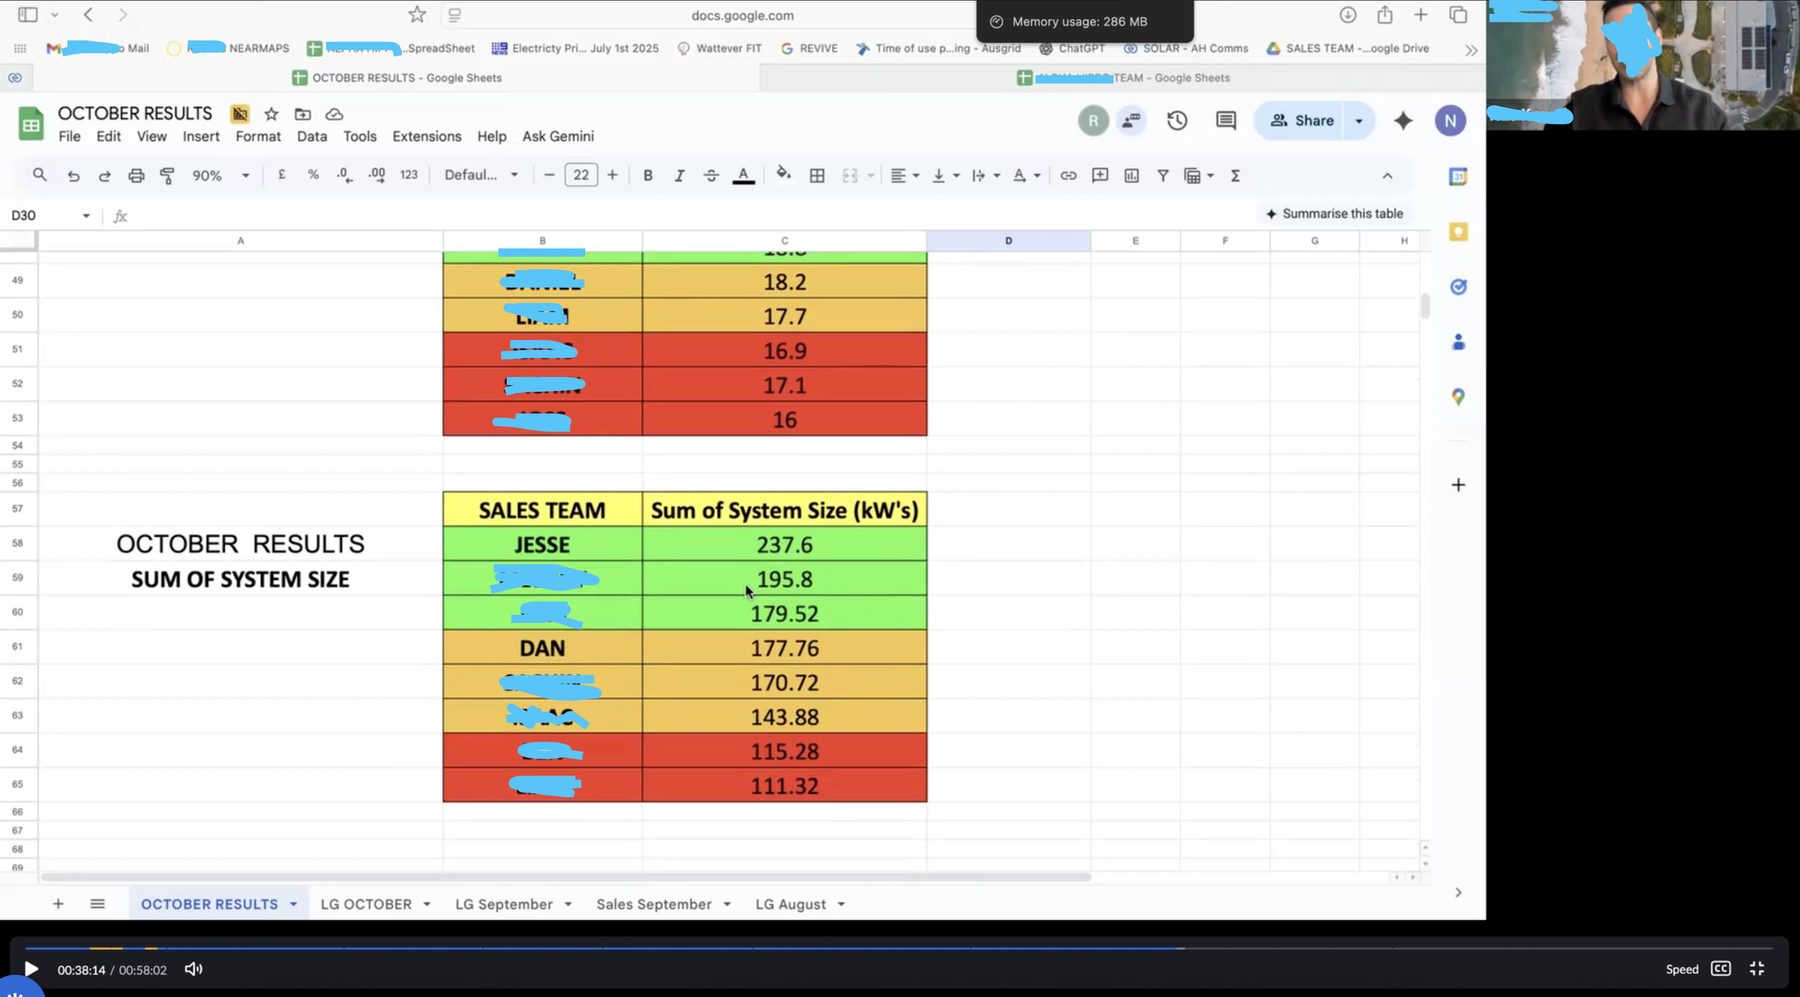Screen dimensions: 1800x997
Task: Open horizontal align dropdown
Action: pyautogui.click(x=905, y=175)
